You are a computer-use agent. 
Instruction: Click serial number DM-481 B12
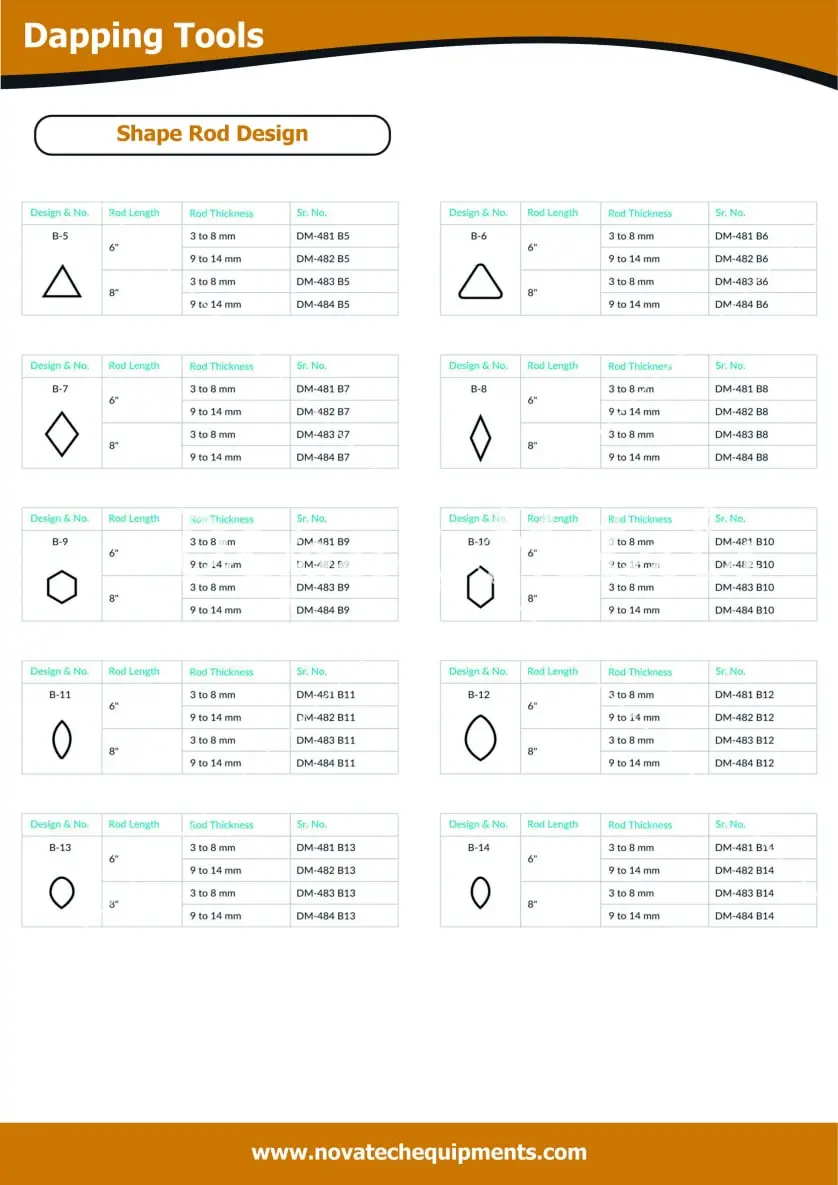pos(745,694)
